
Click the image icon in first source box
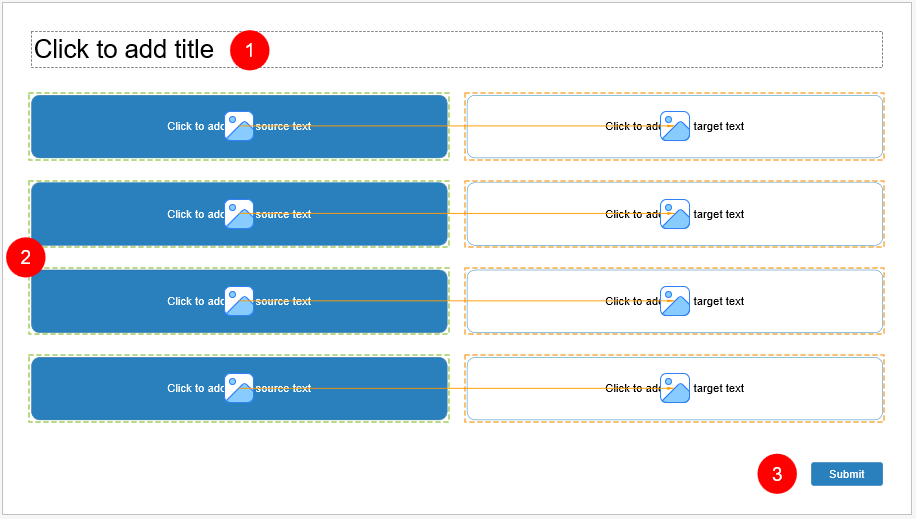tap(239, 126)
